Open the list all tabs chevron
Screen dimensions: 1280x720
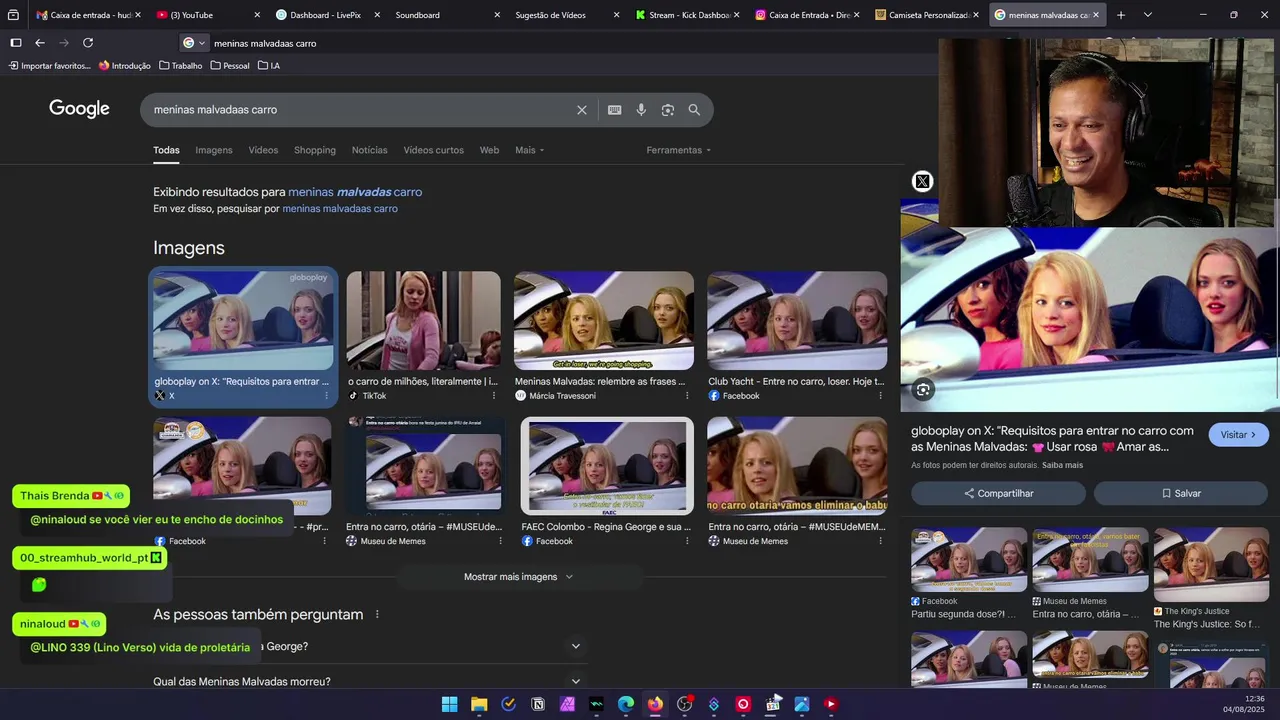1147,15
